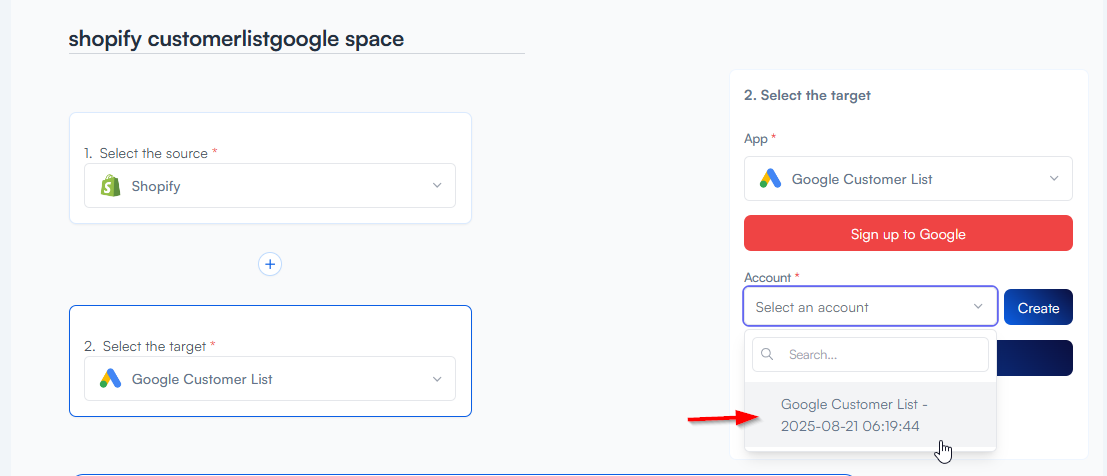This screenshot has width=1107, height=476.
Task: Click Google Ads logo in target card
Action: pos(110,379)
